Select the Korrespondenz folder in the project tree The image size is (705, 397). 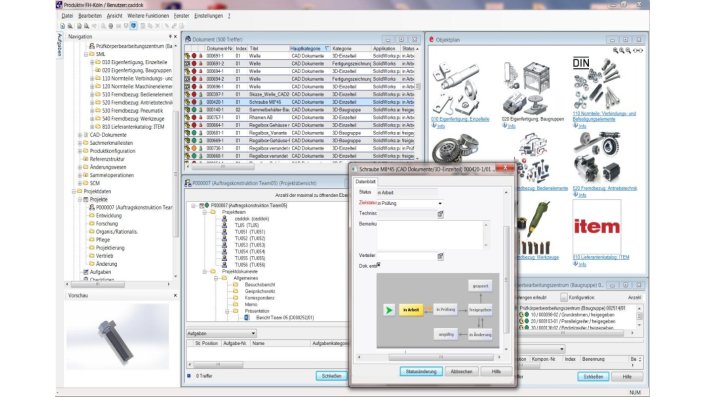pyautogui.click(x=259, y=298)
